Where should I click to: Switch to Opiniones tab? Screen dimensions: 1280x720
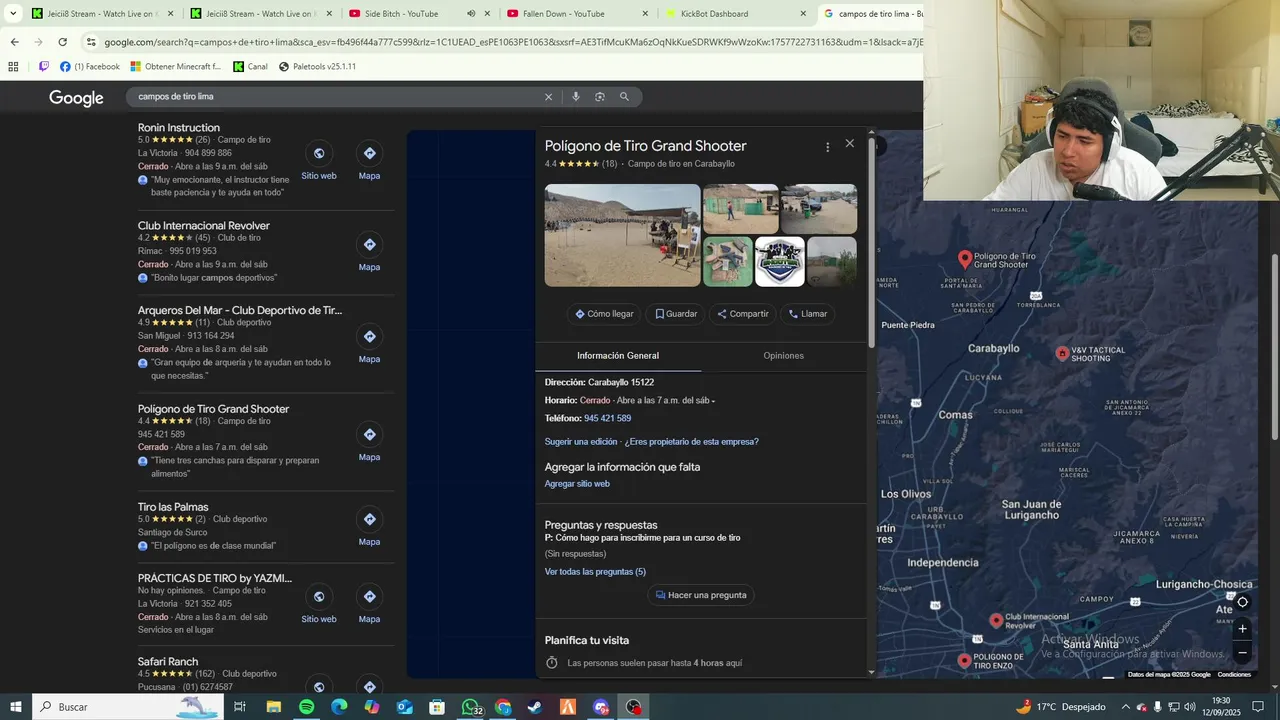[783, 356]
